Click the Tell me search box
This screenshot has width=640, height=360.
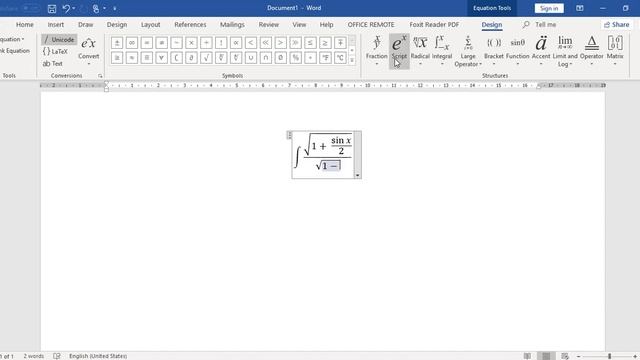pos(540,25)
